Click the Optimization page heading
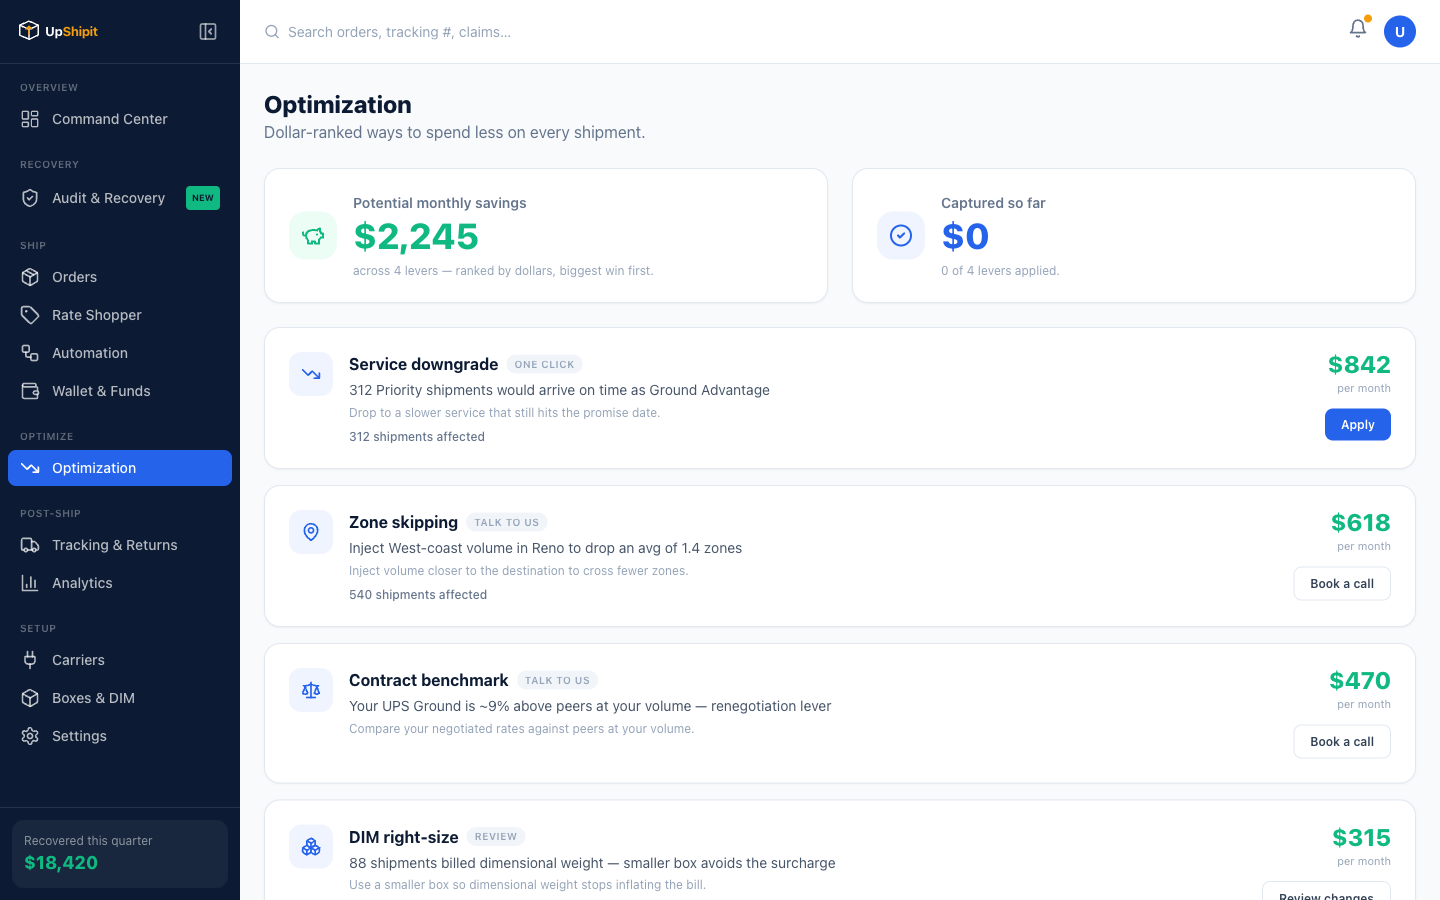This screenshot has width=1440, height=900. [x=338, y=105]
